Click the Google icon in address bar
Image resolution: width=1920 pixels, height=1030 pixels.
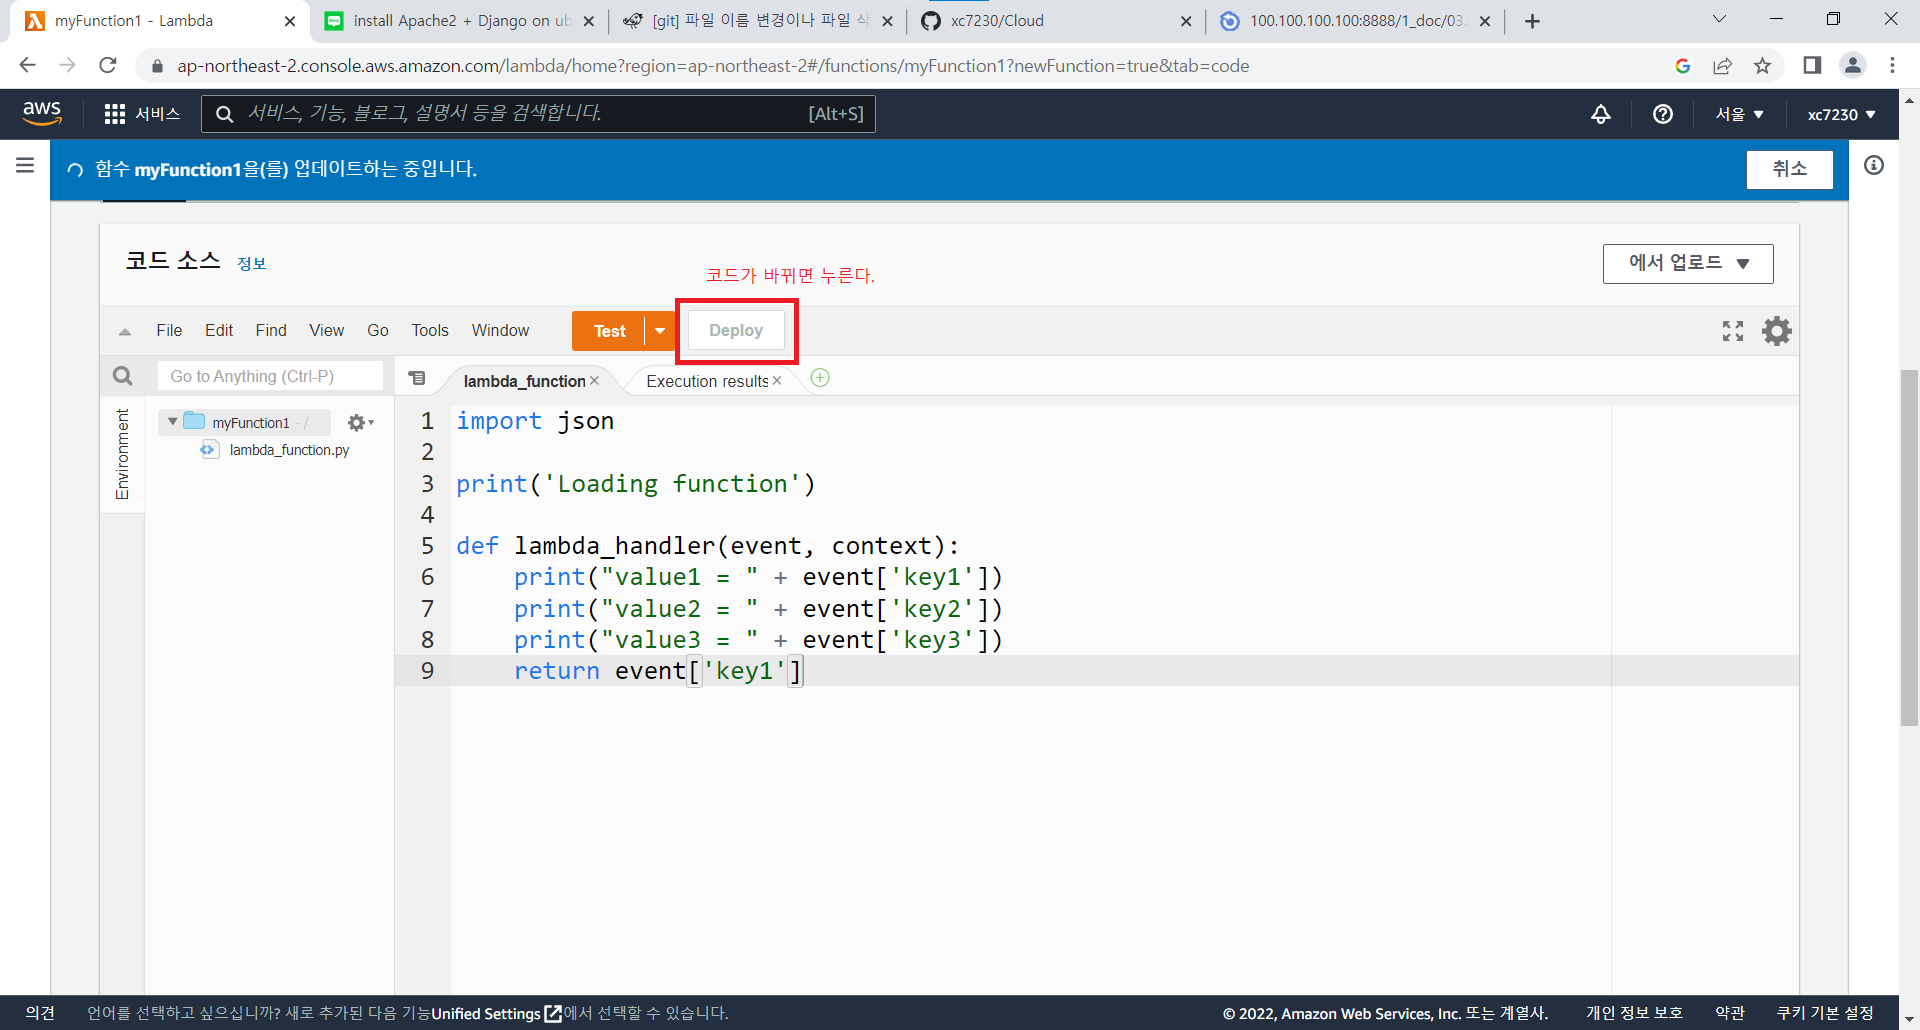point(1683,65)
